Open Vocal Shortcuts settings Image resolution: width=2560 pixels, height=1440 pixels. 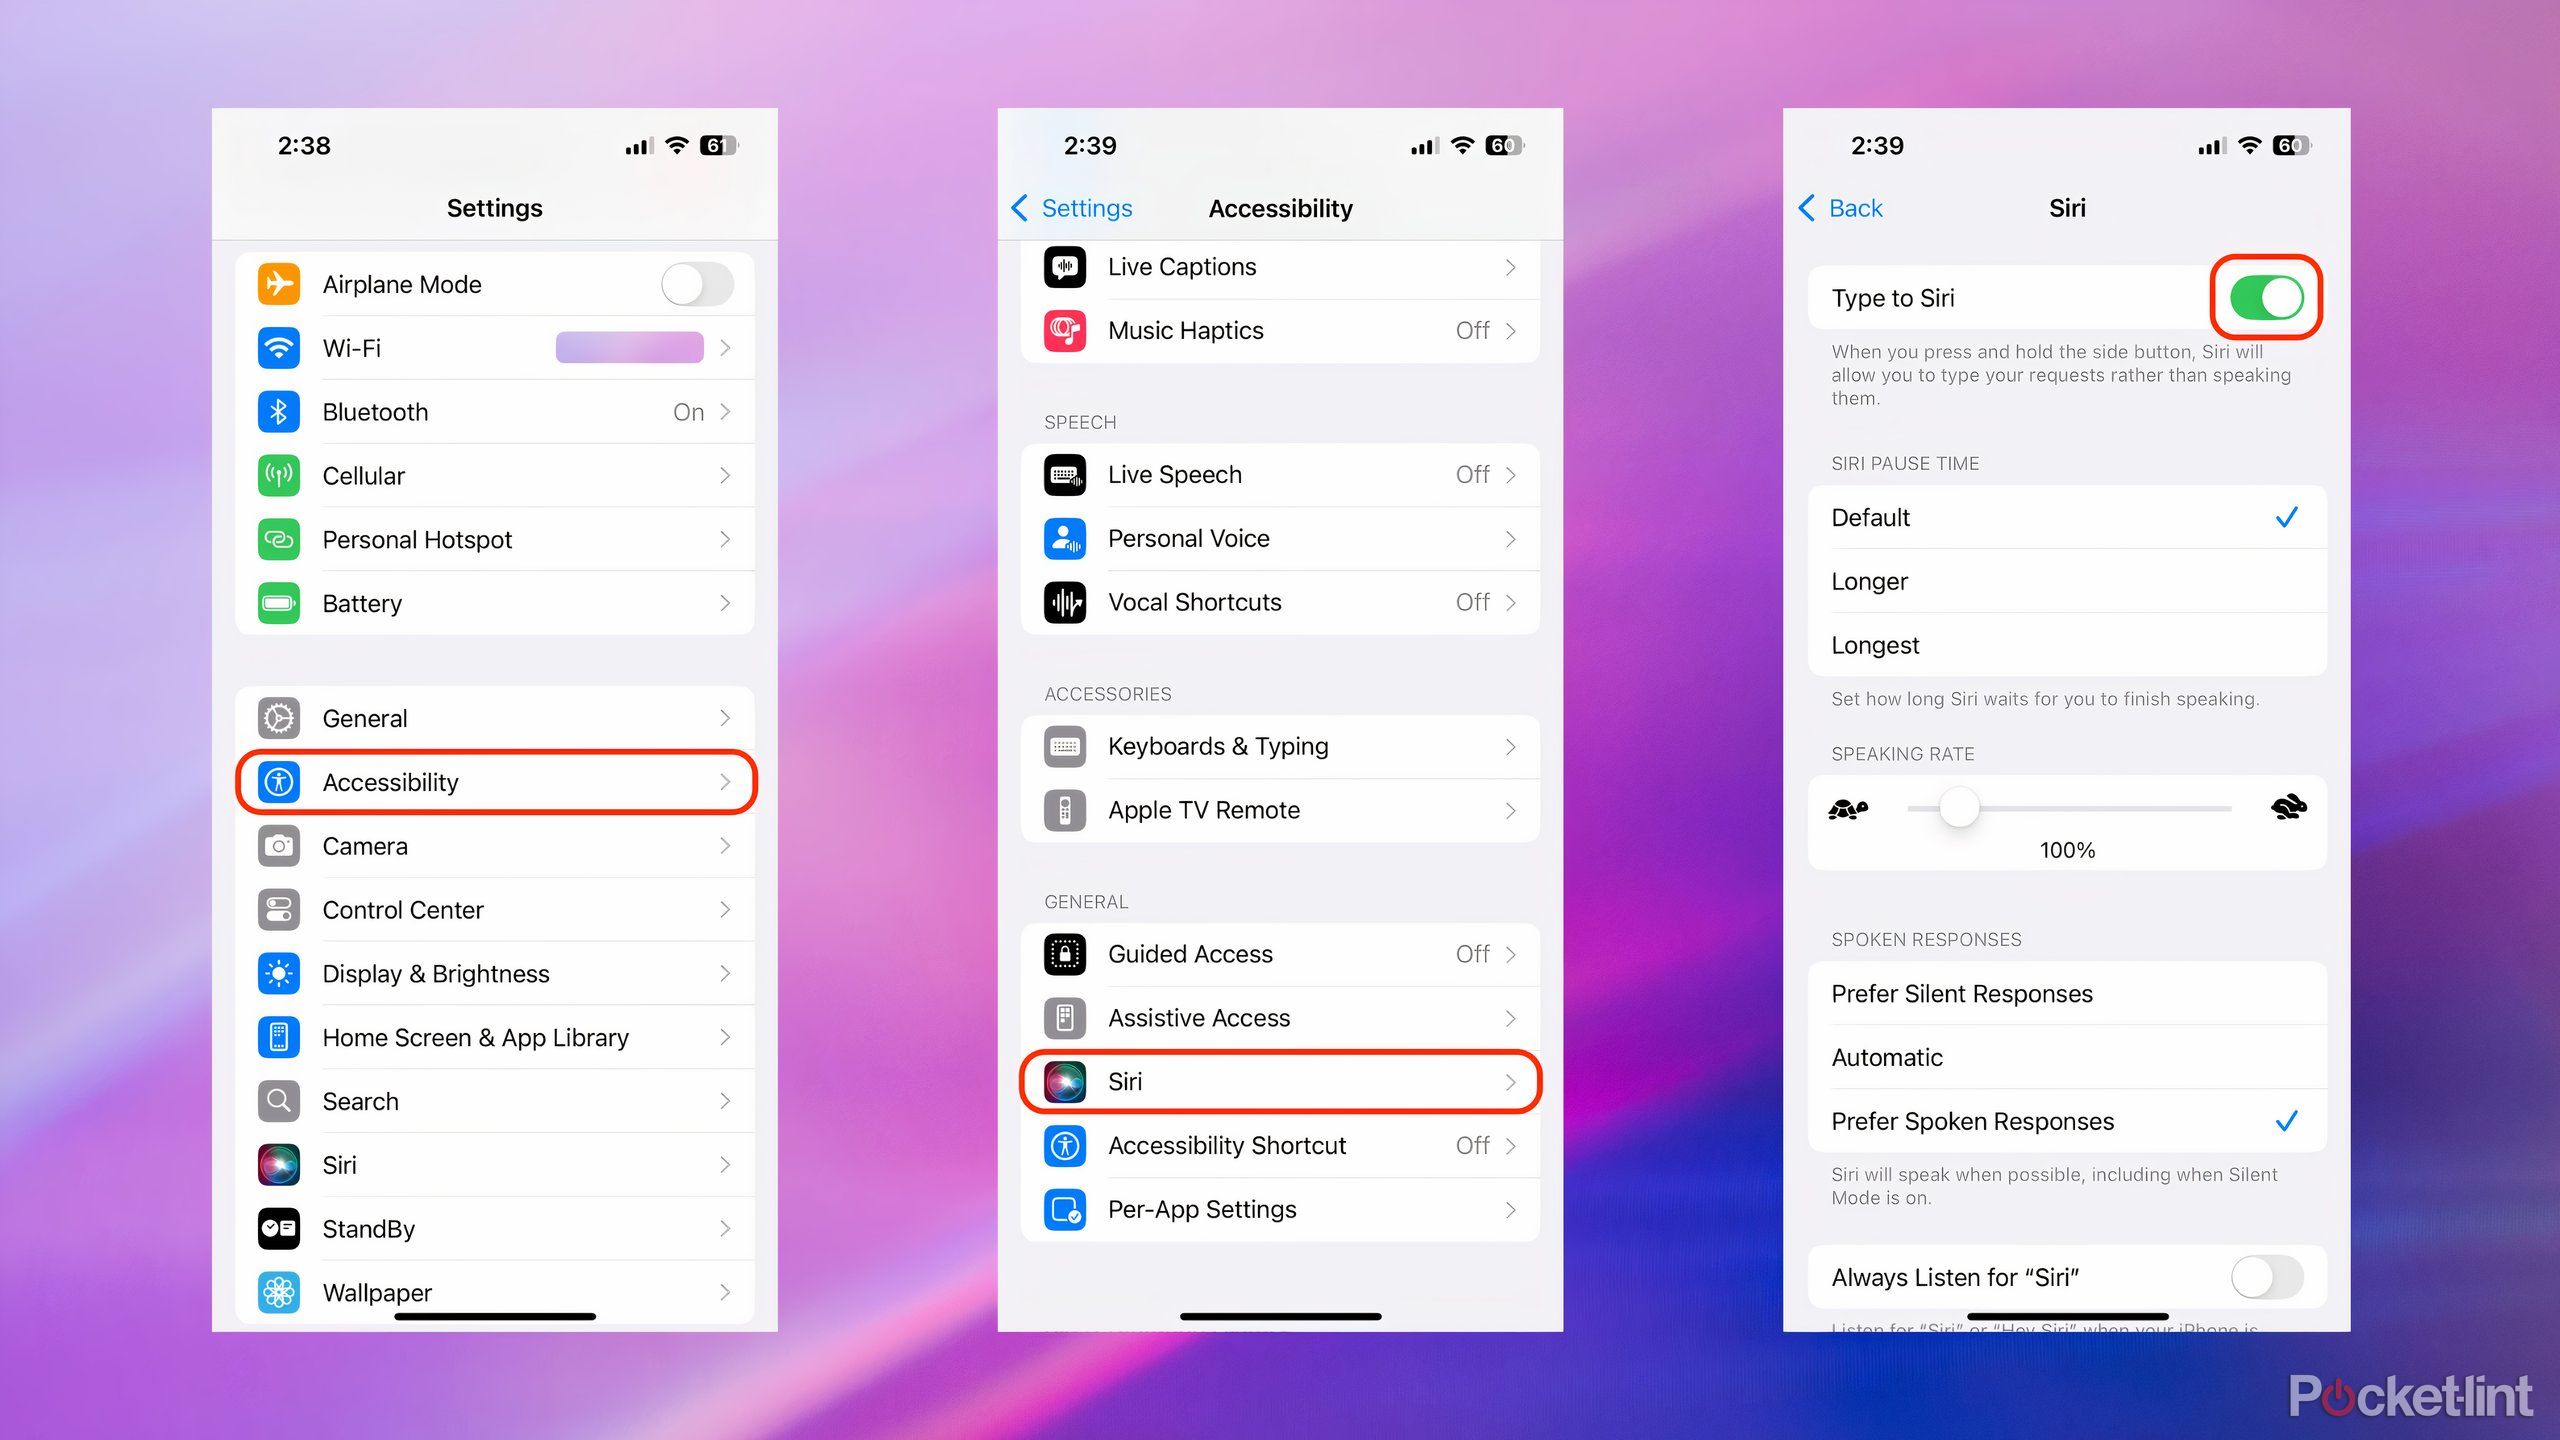click(1280, 603)
